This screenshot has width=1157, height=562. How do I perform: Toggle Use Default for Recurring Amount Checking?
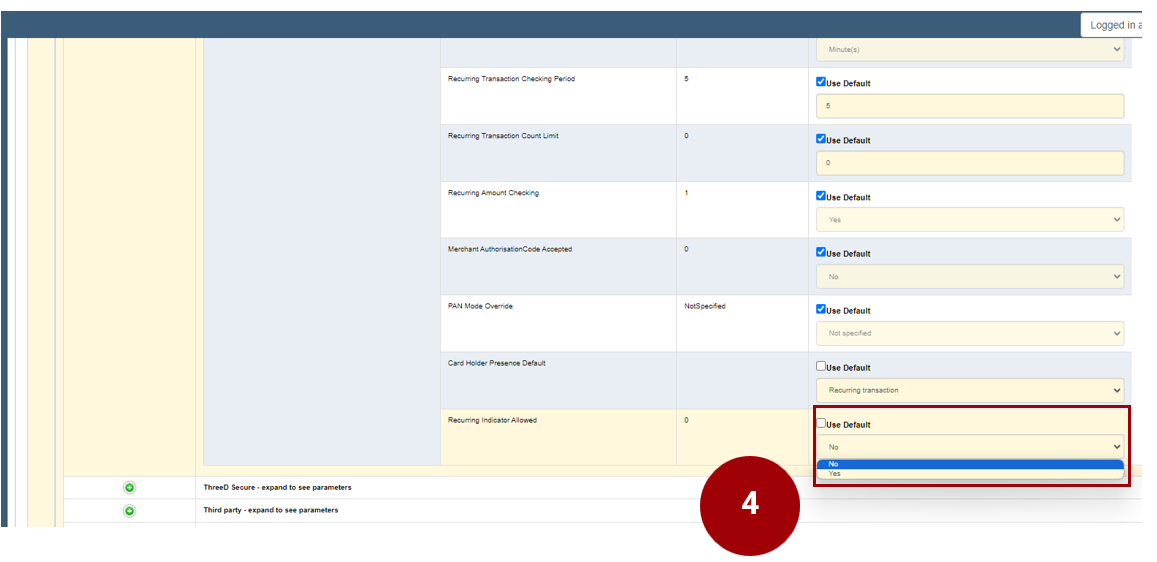pyautogui.click(x=821, y=196)
